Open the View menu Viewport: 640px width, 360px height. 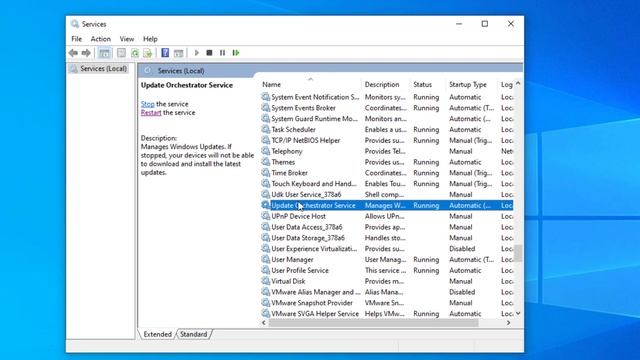127,39
